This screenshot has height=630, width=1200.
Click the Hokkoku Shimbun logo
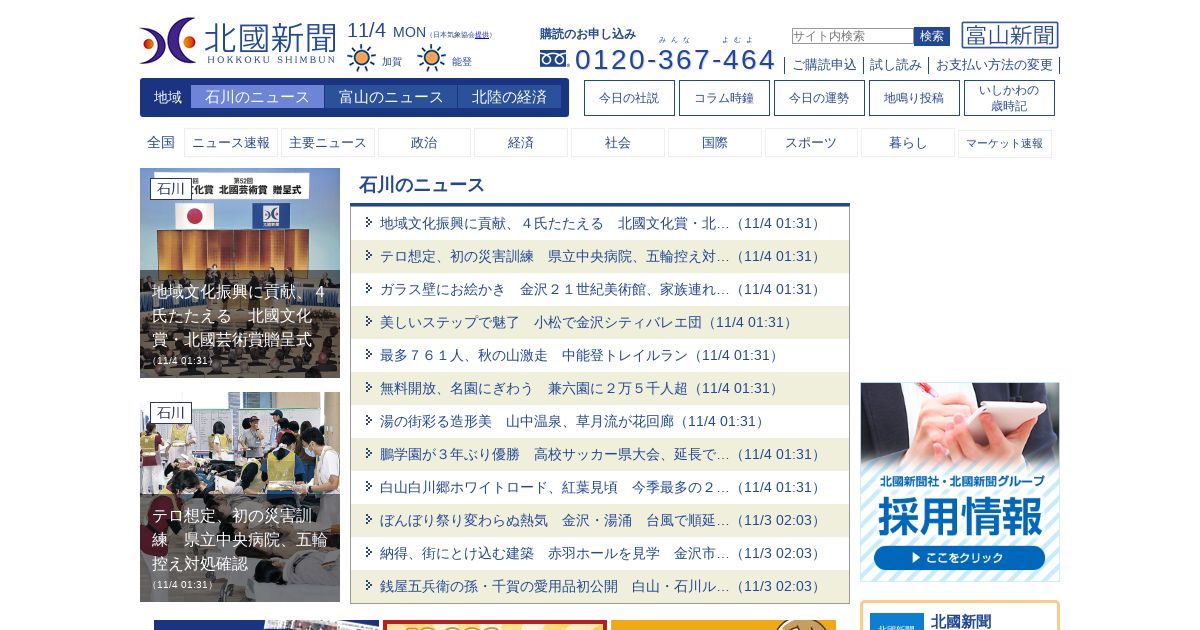tap(238, 41)
